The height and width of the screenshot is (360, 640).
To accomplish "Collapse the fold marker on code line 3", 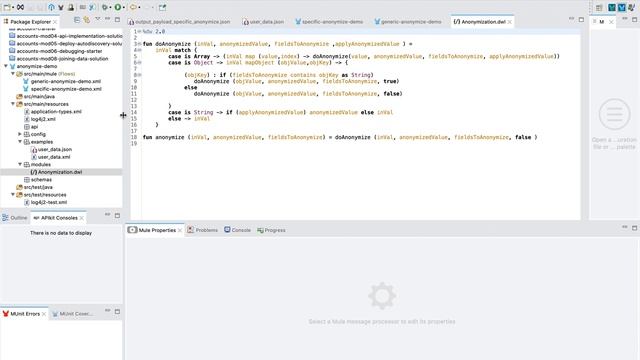I will coord(140,44).
